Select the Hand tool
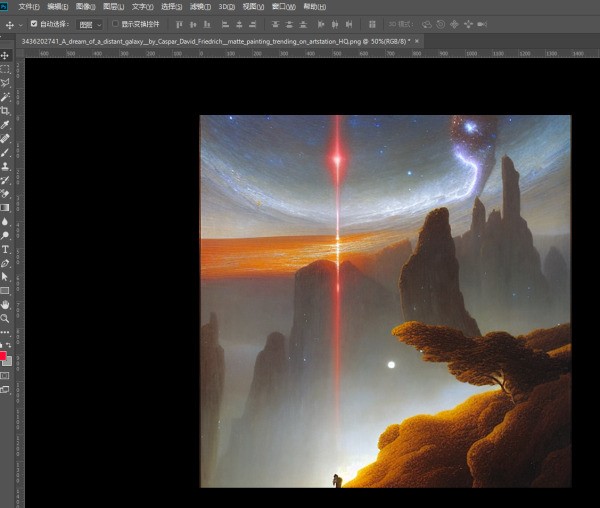 point(5,304)
